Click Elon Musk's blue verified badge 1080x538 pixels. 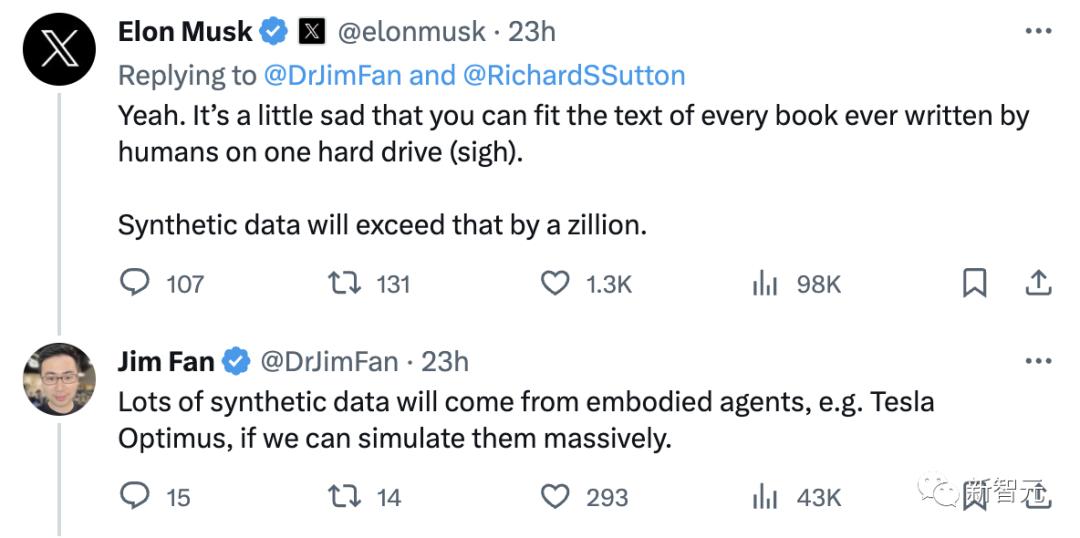tap(273, 32)
